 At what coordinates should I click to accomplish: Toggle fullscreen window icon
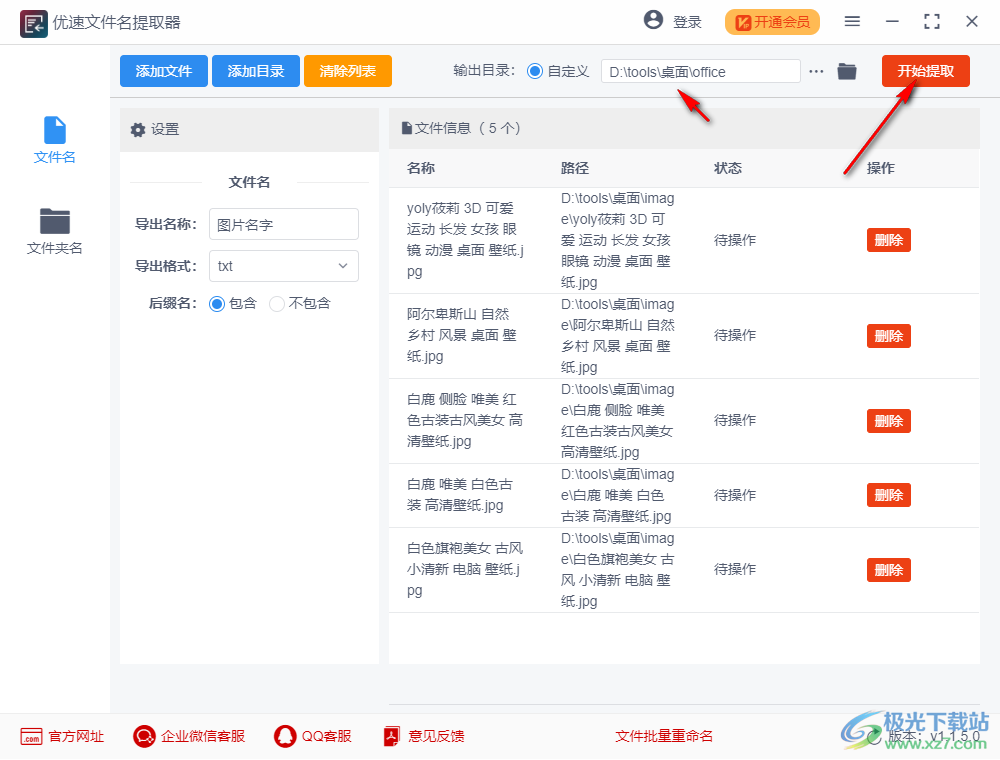(932, 22)
